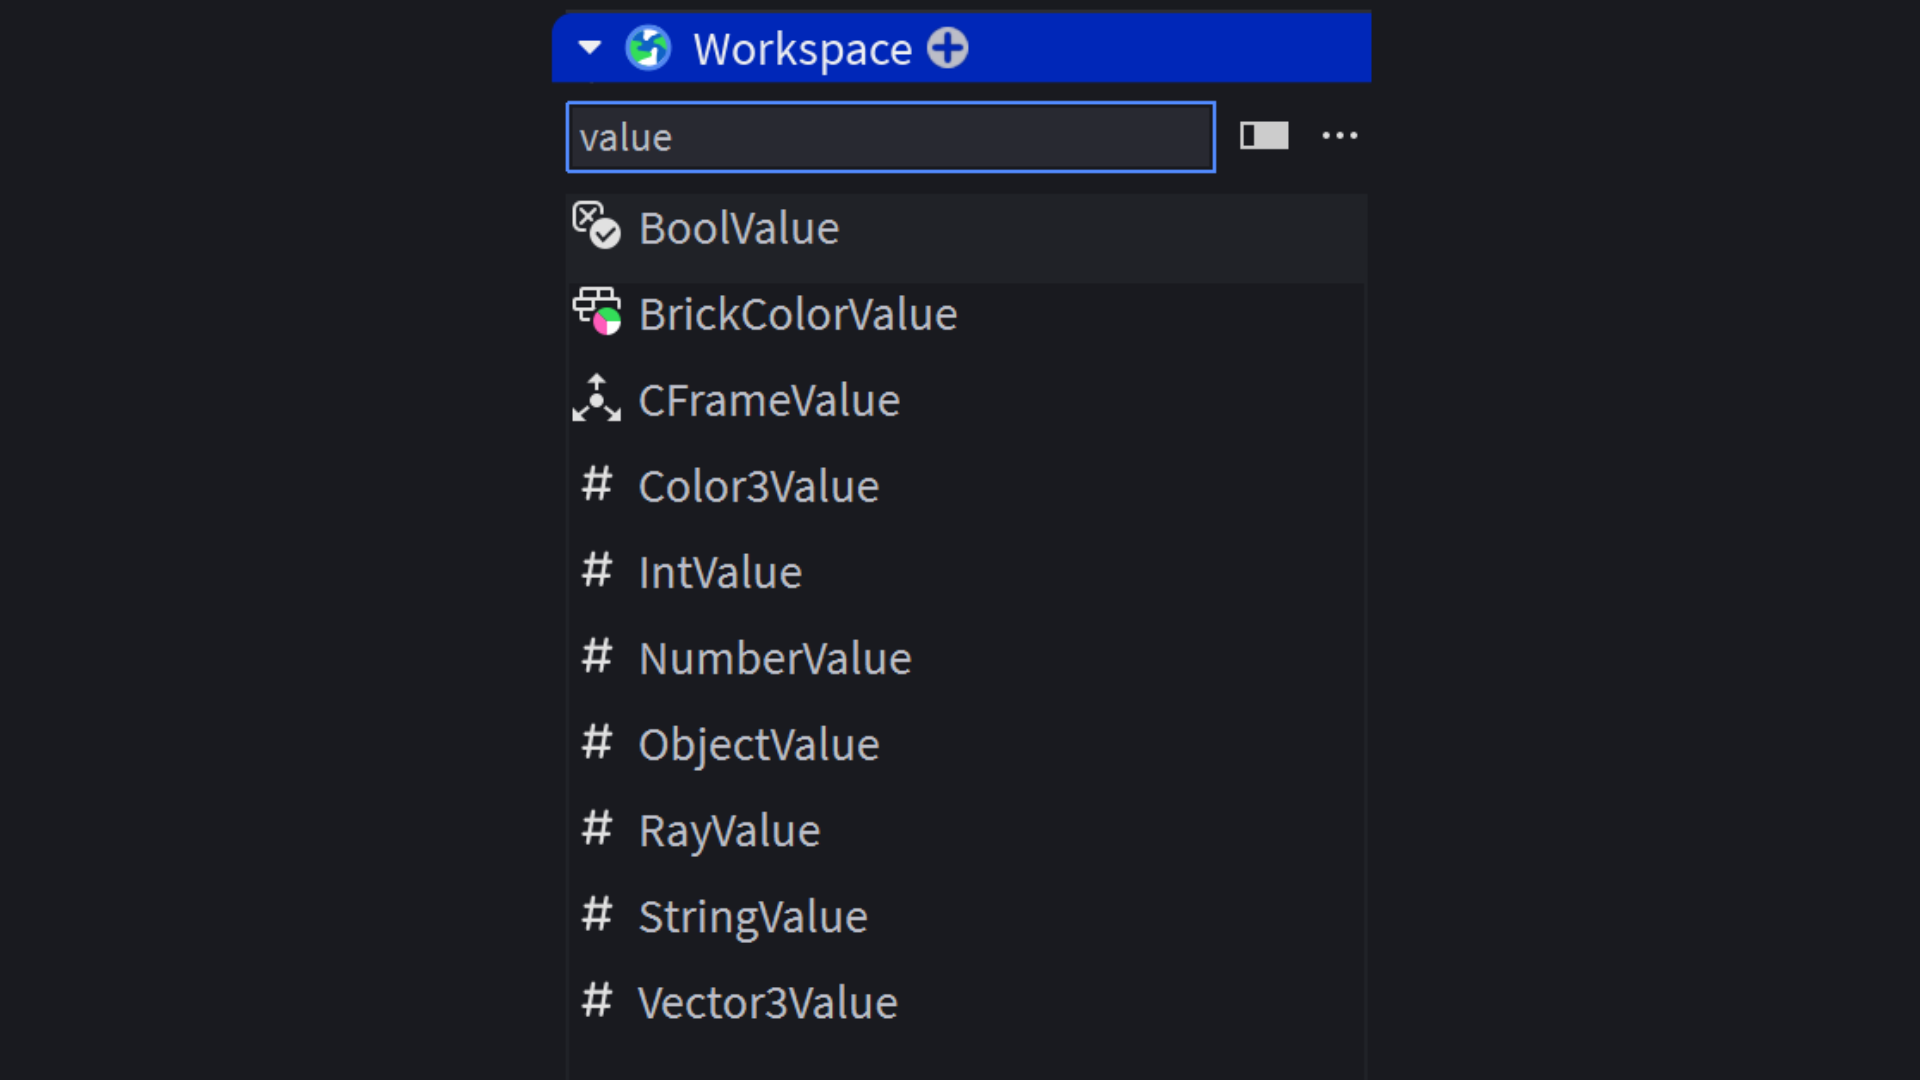The height and width of the screenshot is (1080, 1920).
Task: Pick the BrickColorValue text label
Action: click(797, 314)
